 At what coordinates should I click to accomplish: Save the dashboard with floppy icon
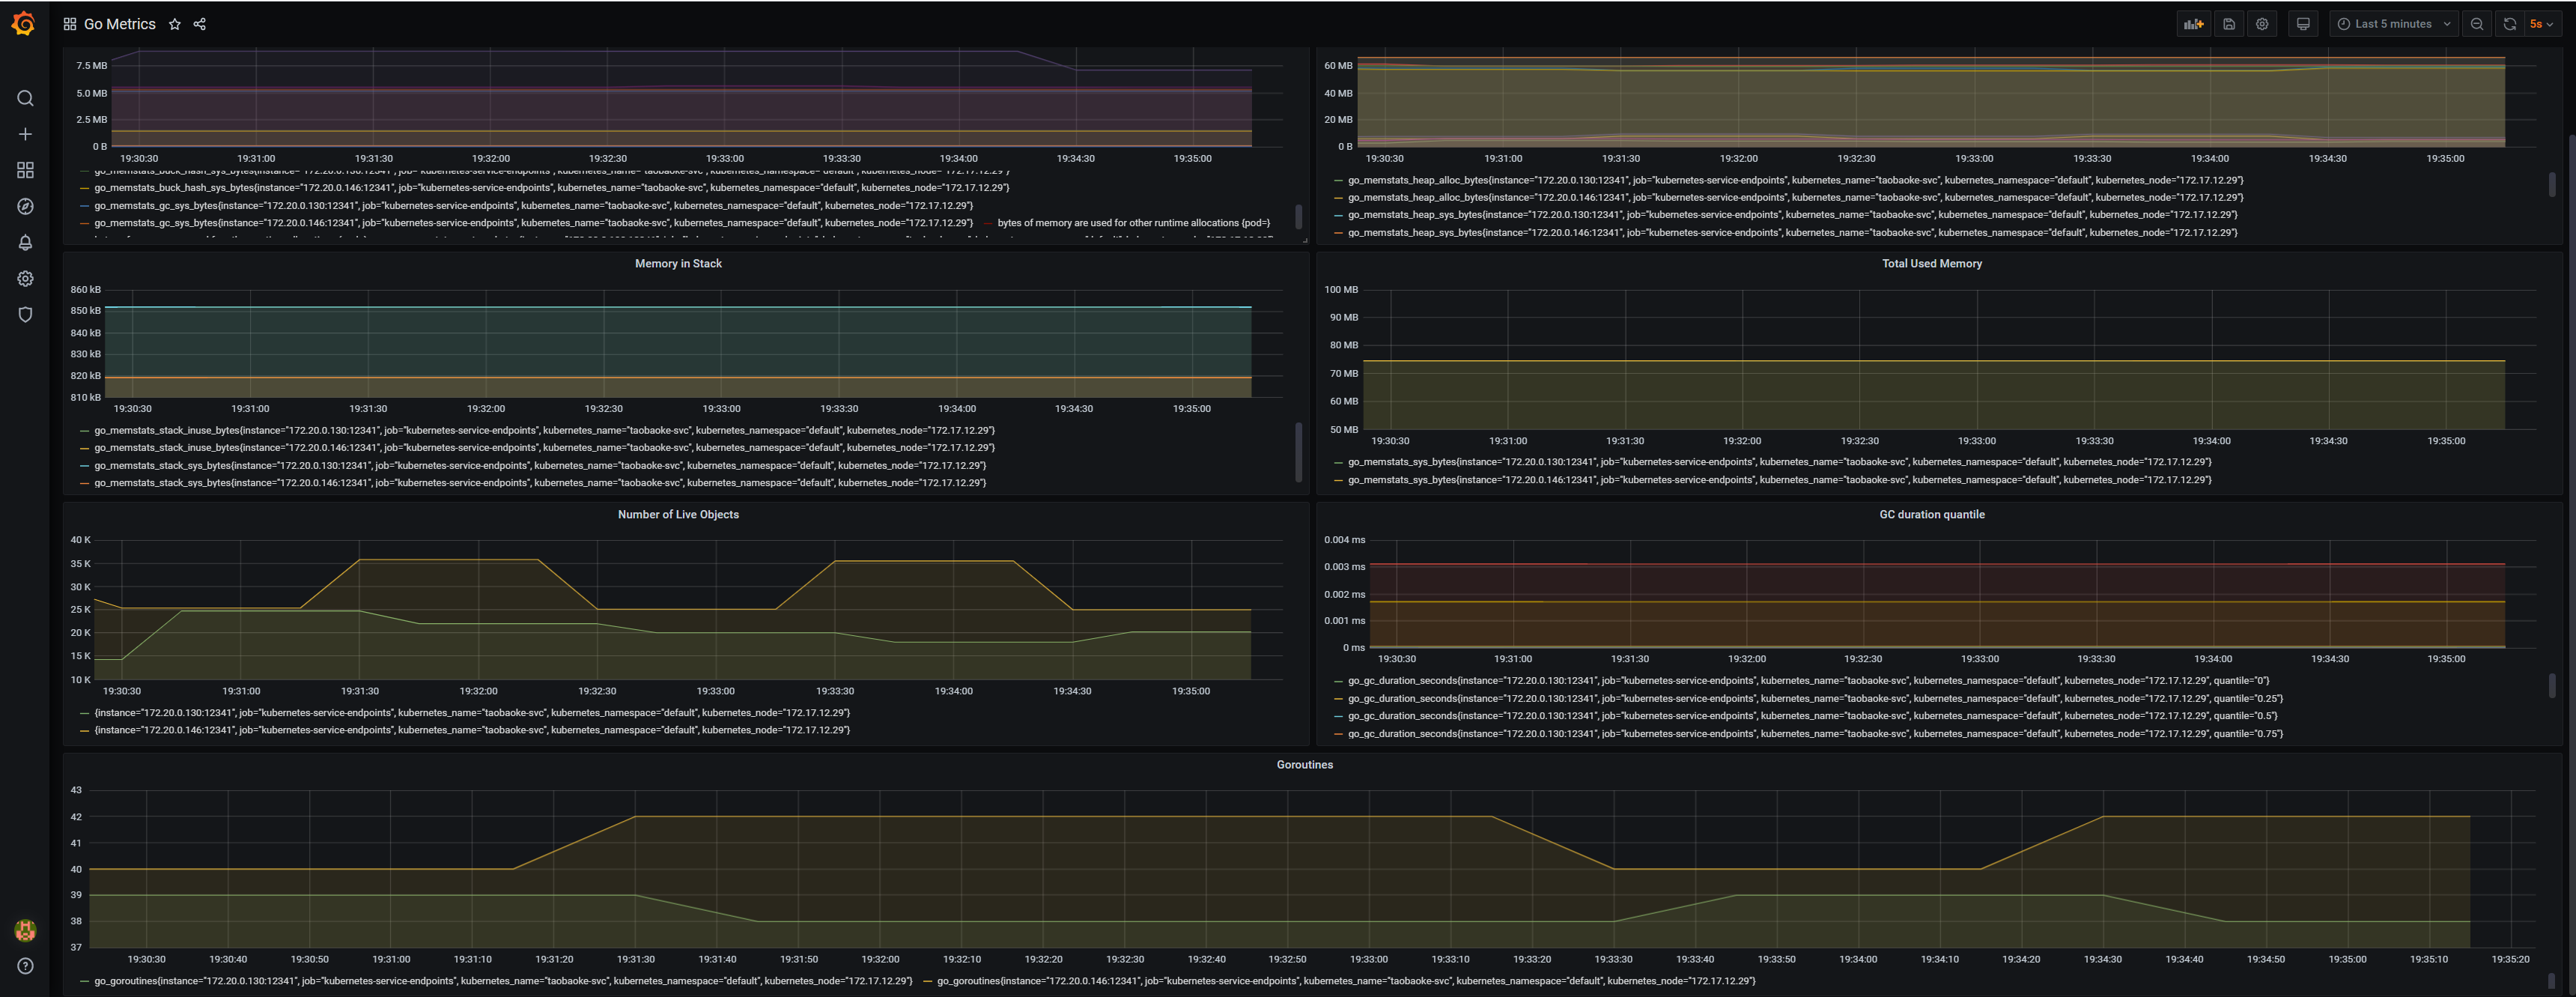(x=2229, y=24)
